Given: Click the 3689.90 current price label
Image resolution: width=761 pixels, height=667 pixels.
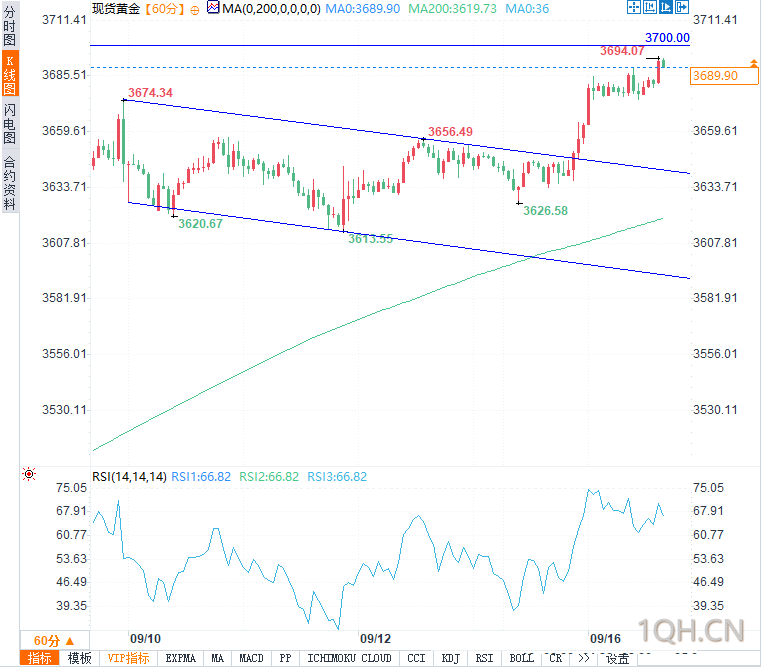Looking at the screenshot, I should 723,76.
